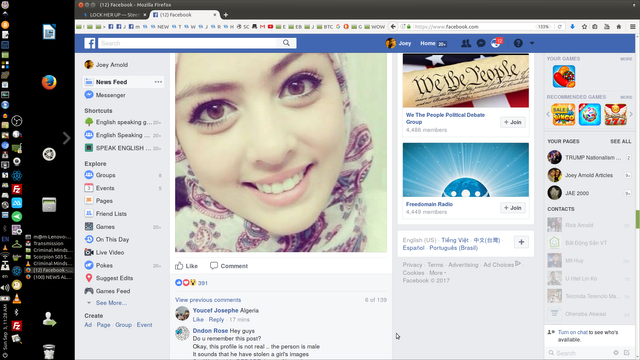The width and height of the screenshot is (640, 360).
Task: Open Joey Arnold profile in sidebar
Action: pyautogui.click(x=111, y=65)
